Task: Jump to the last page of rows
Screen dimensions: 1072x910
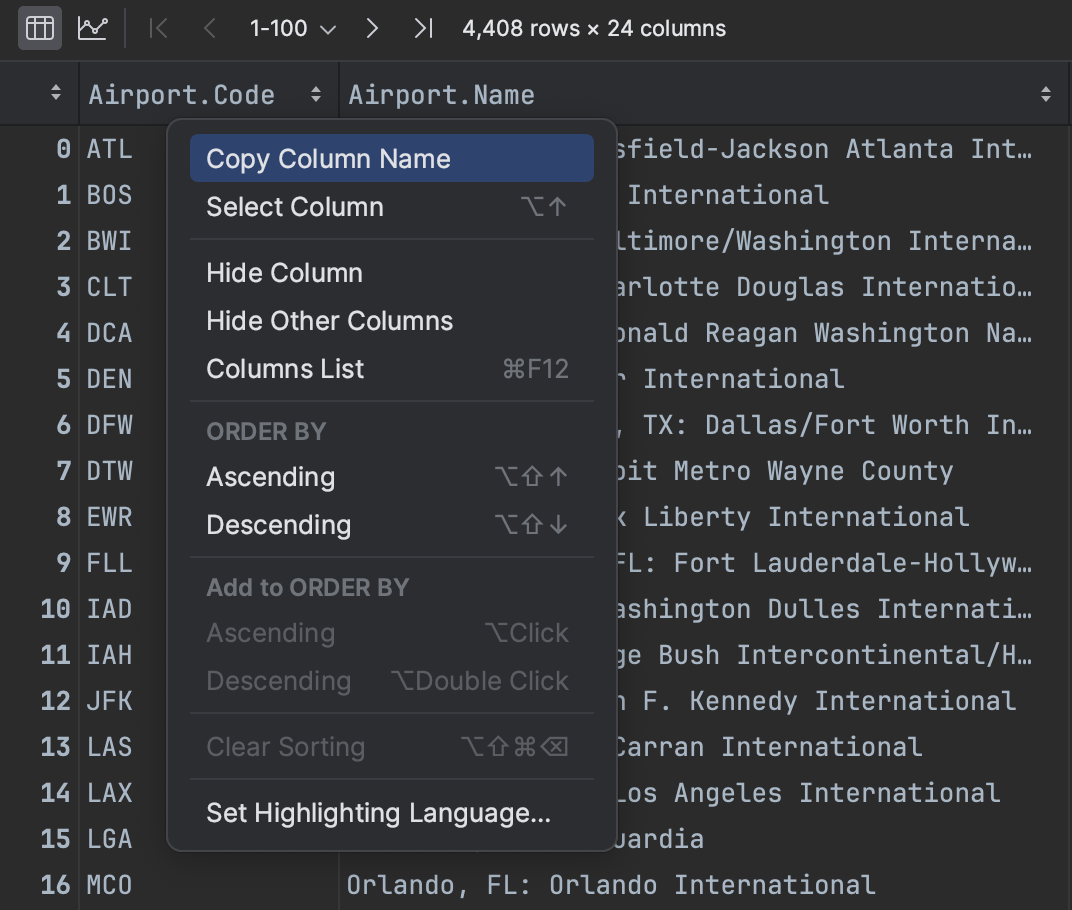Action: click(422, 29)
